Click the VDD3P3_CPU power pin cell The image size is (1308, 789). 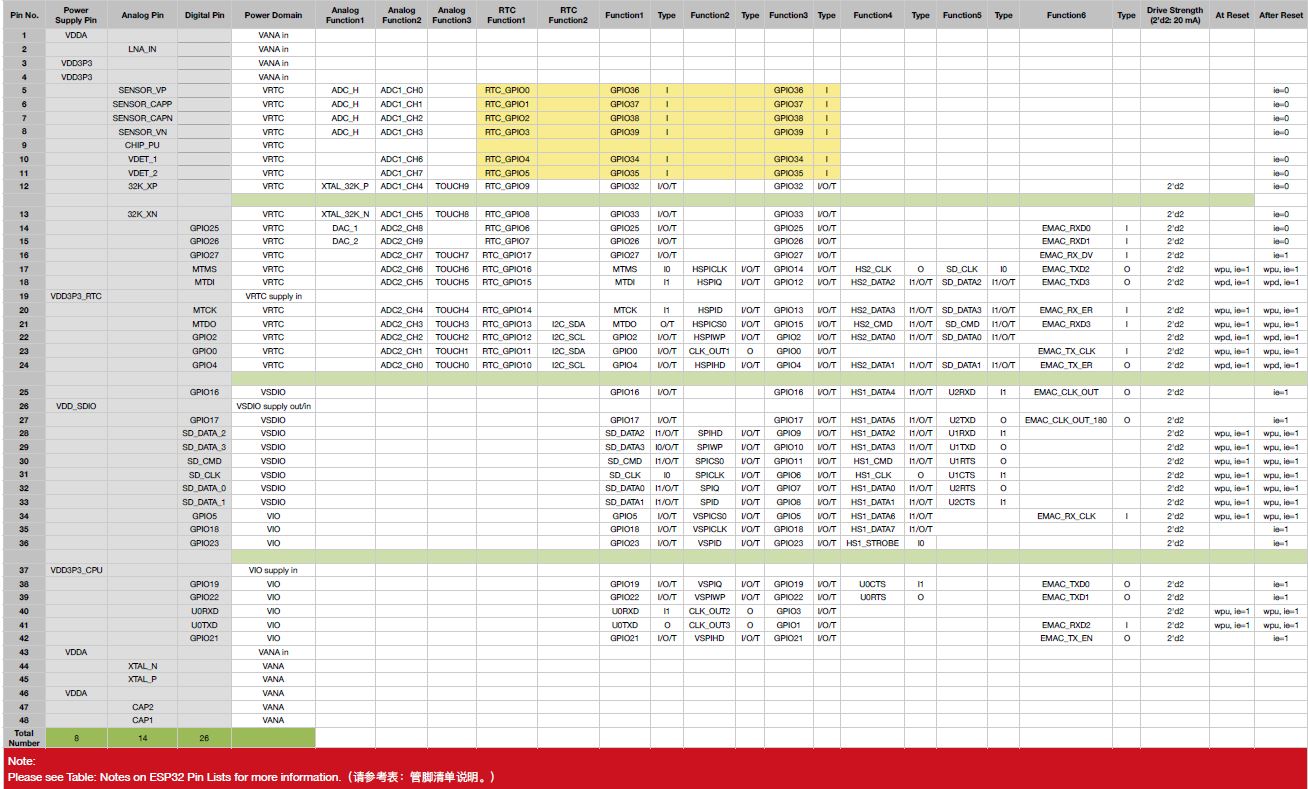(x=77, y=570)
